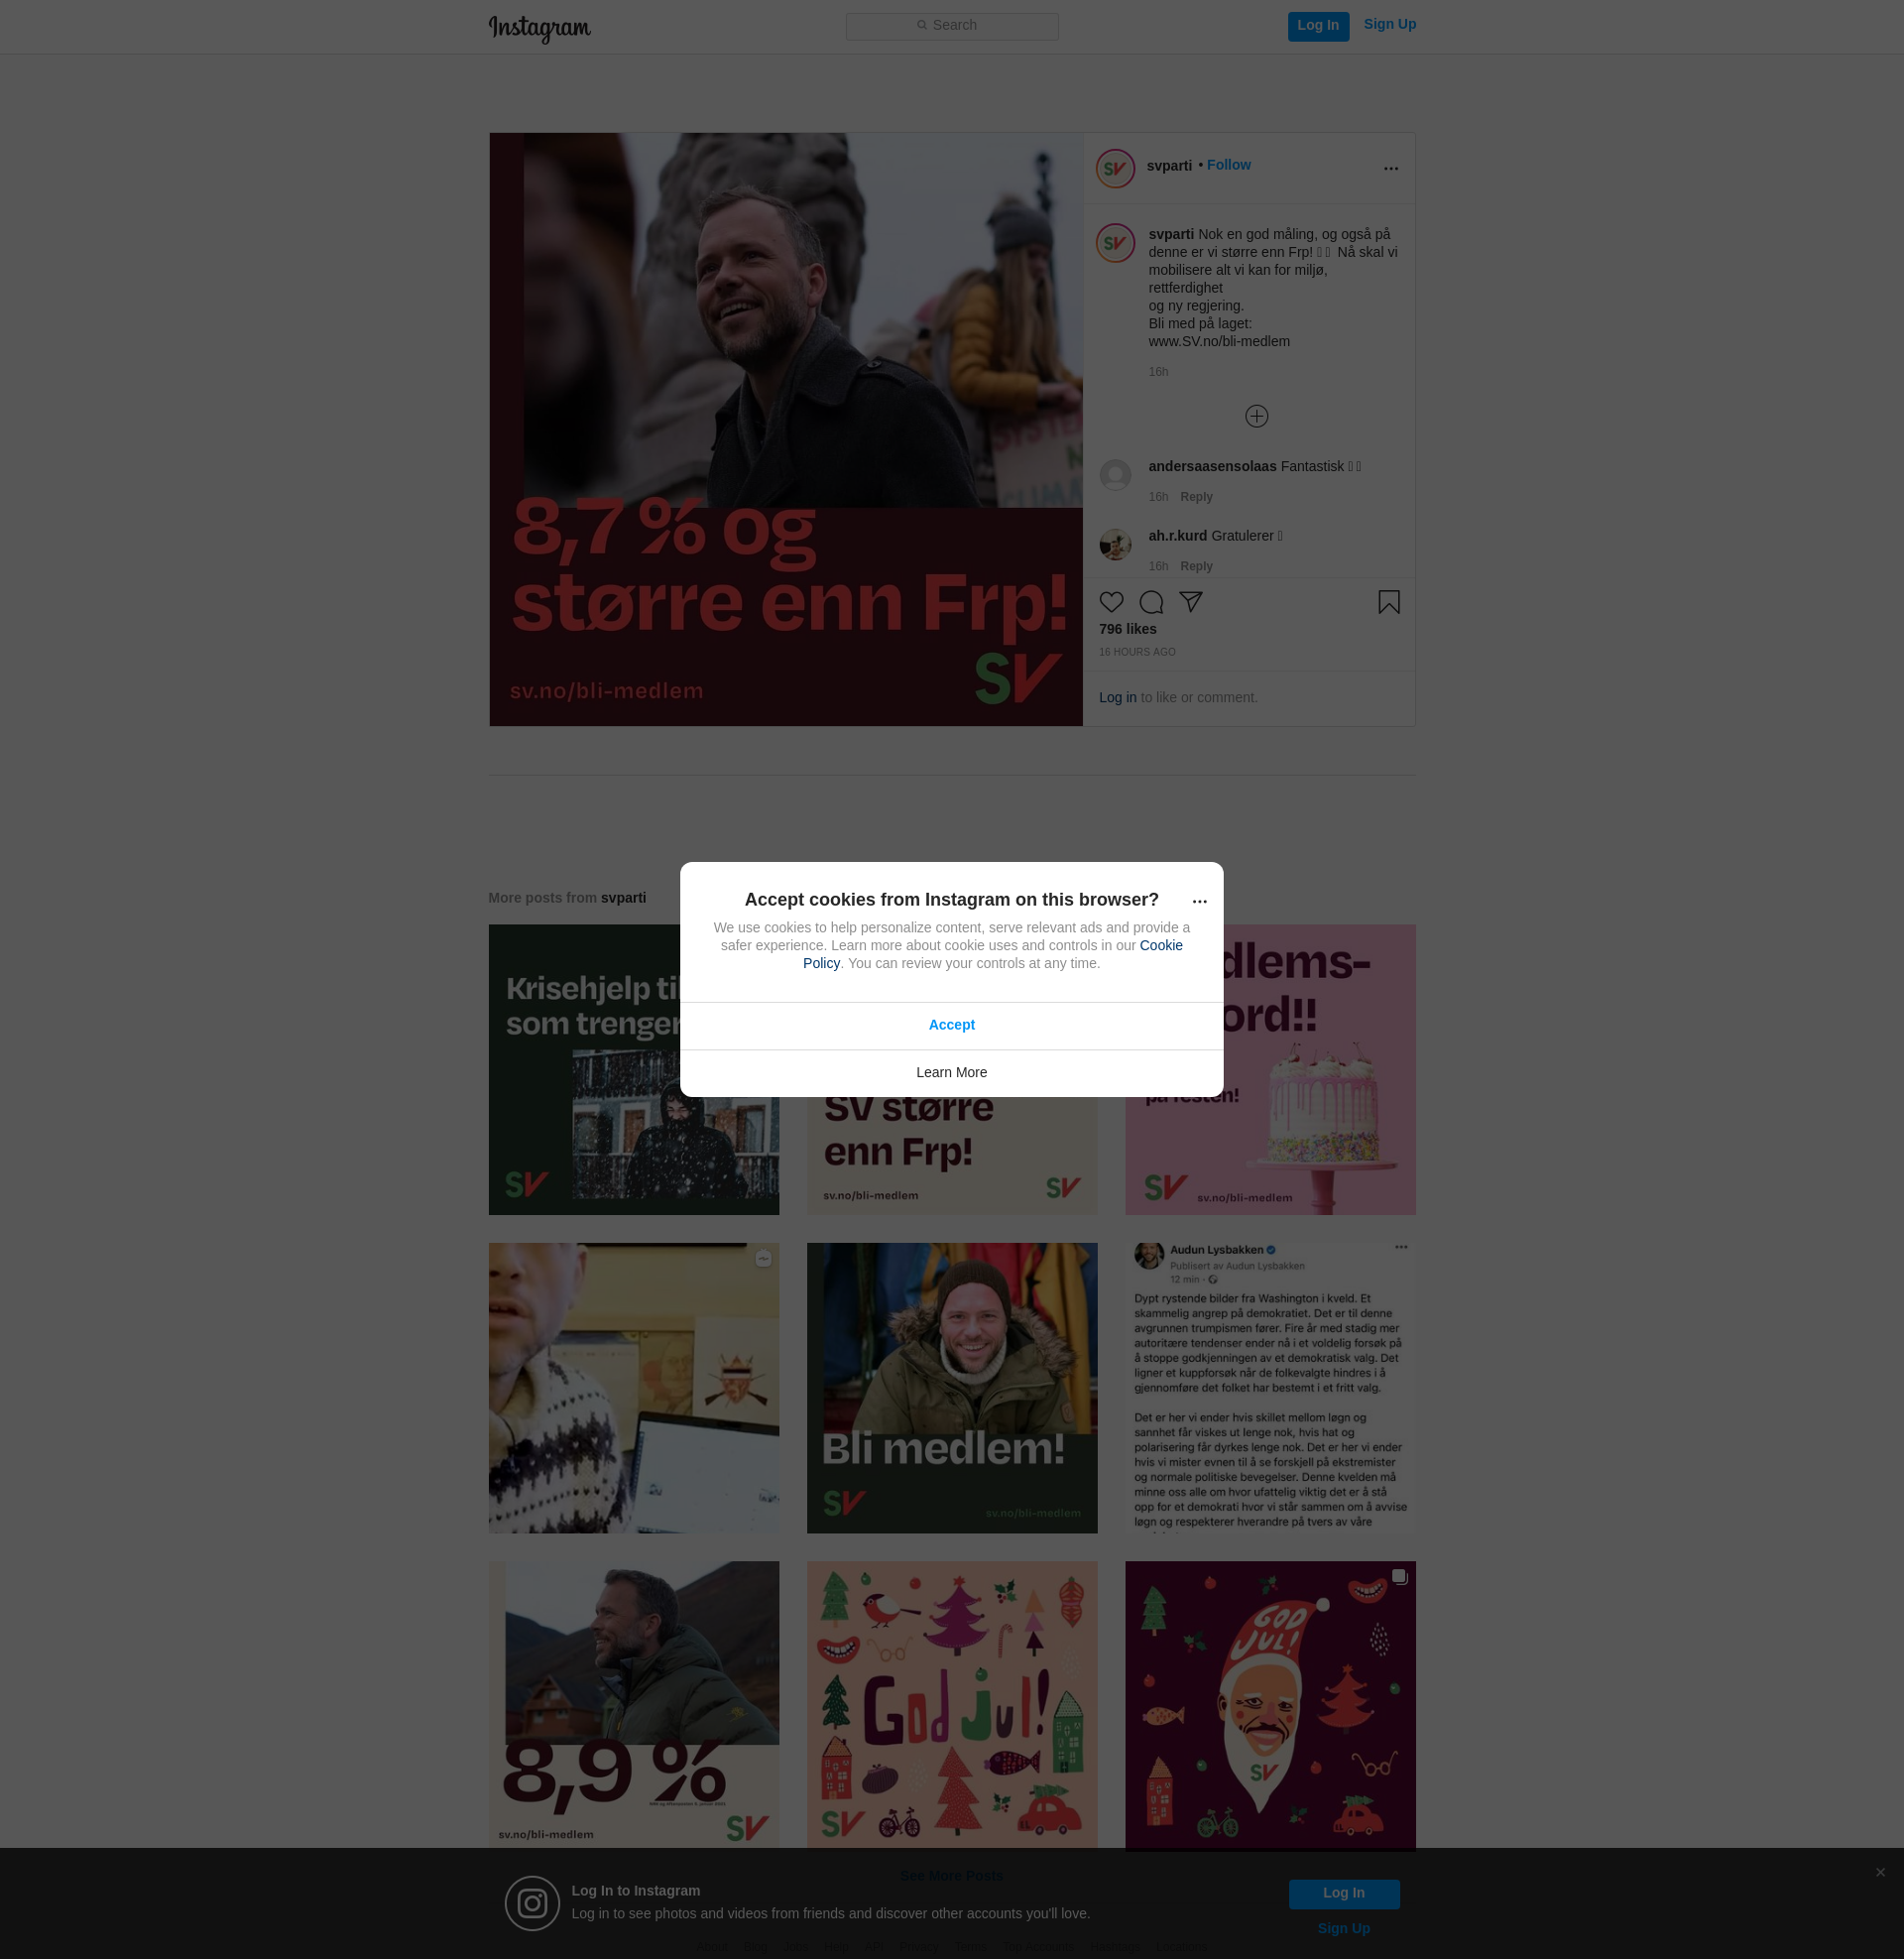Save post with bookmark icon
This screenshot has width=1904, height=1959.
pyautogui.click(x=1389, y=602)
